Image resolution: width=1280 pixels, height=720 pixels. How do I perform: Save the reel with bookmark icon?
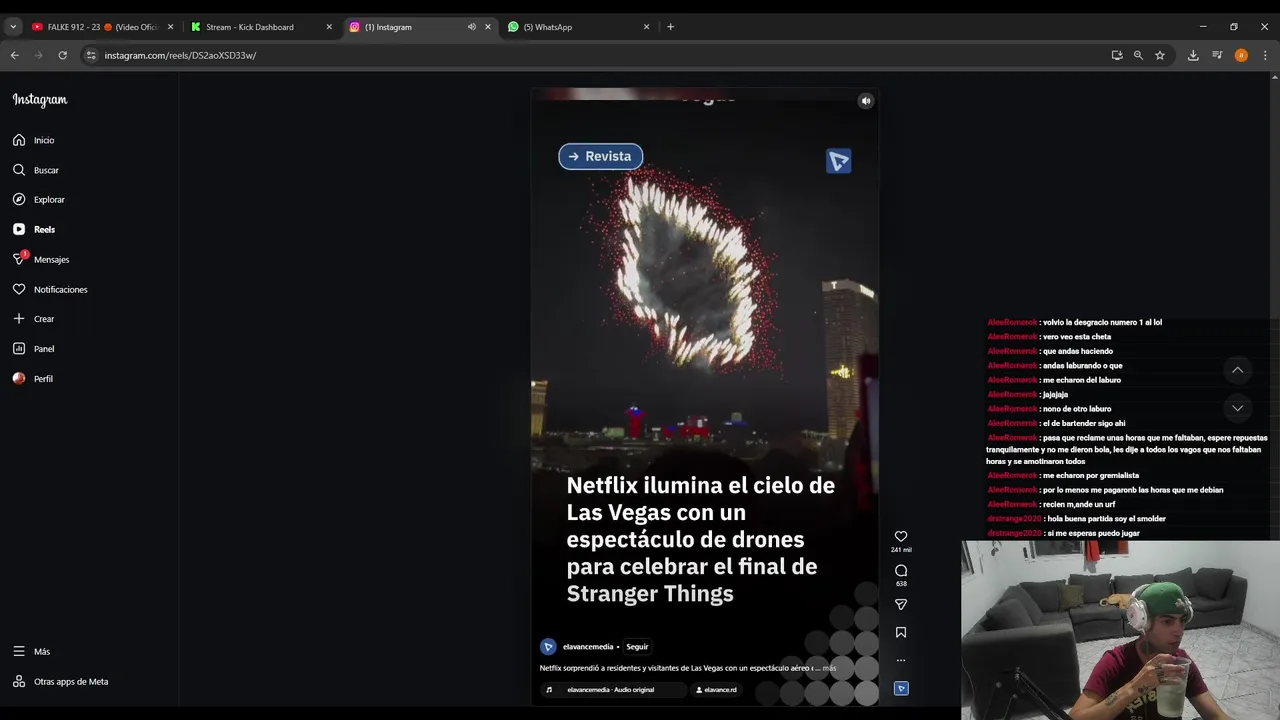point(901,632)
